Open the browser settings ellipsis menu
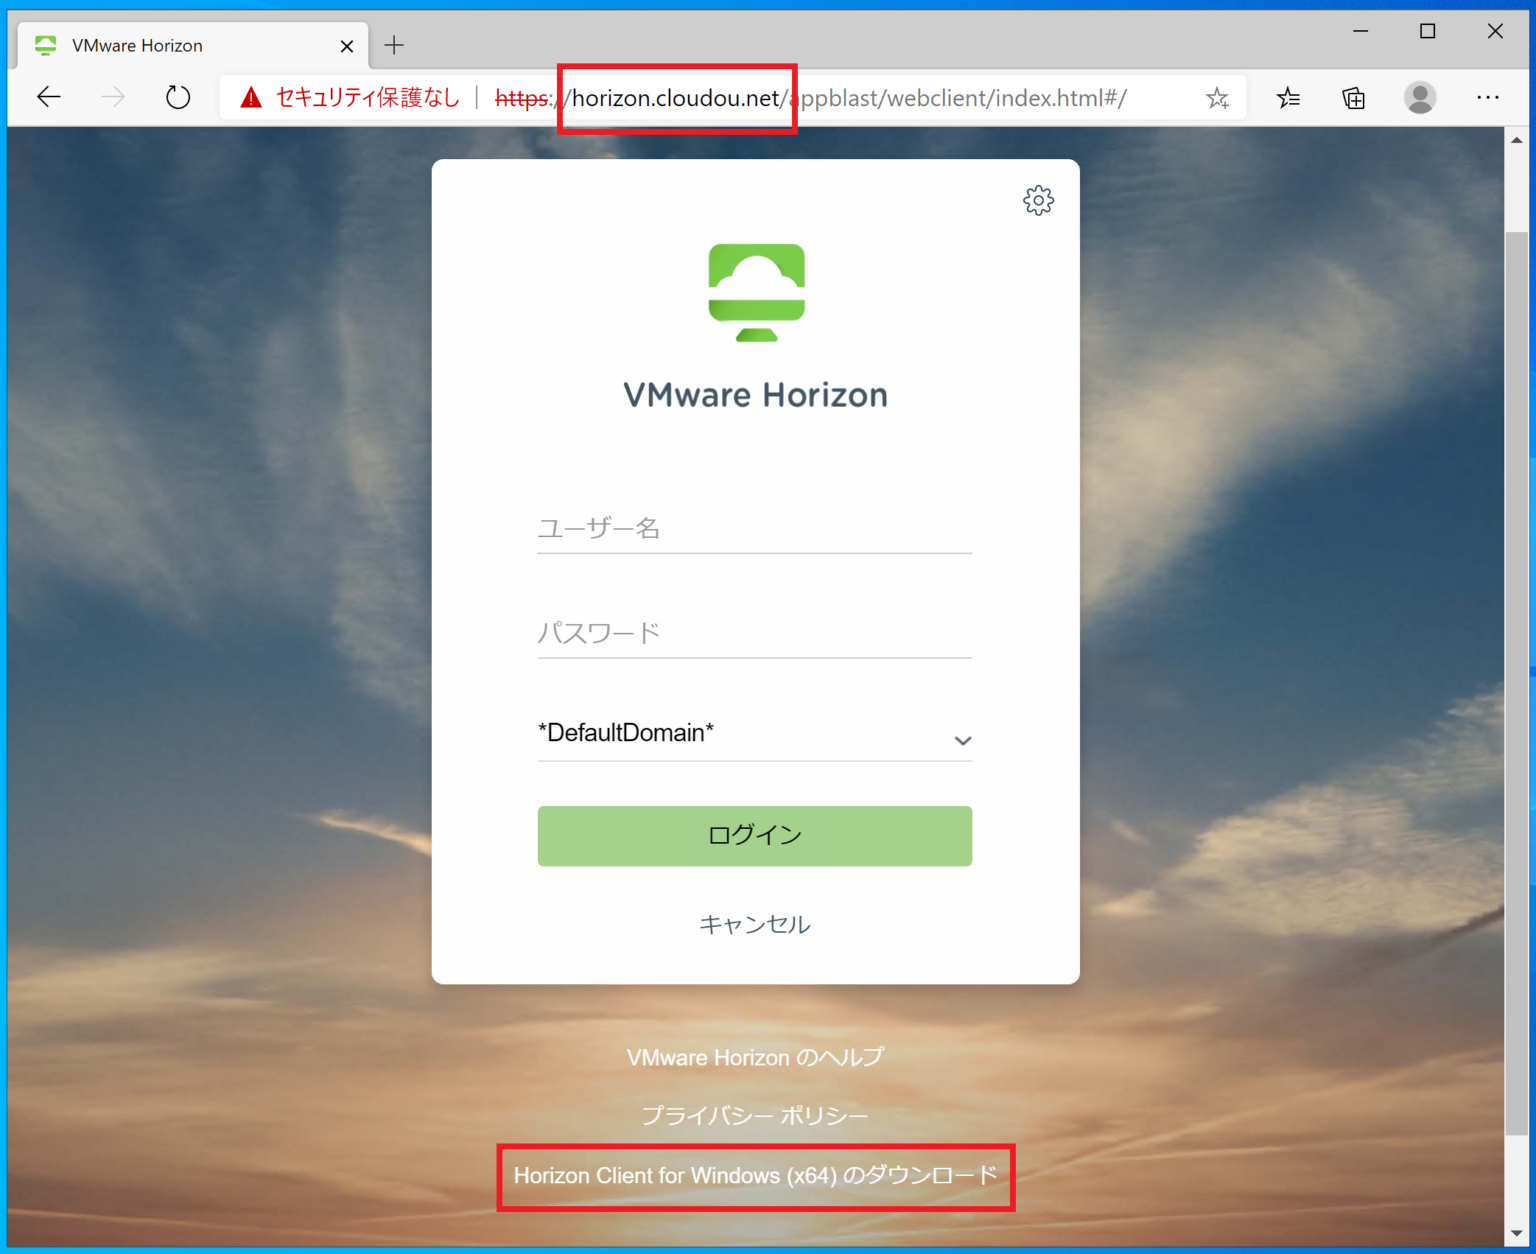 tap(1488, 97)
